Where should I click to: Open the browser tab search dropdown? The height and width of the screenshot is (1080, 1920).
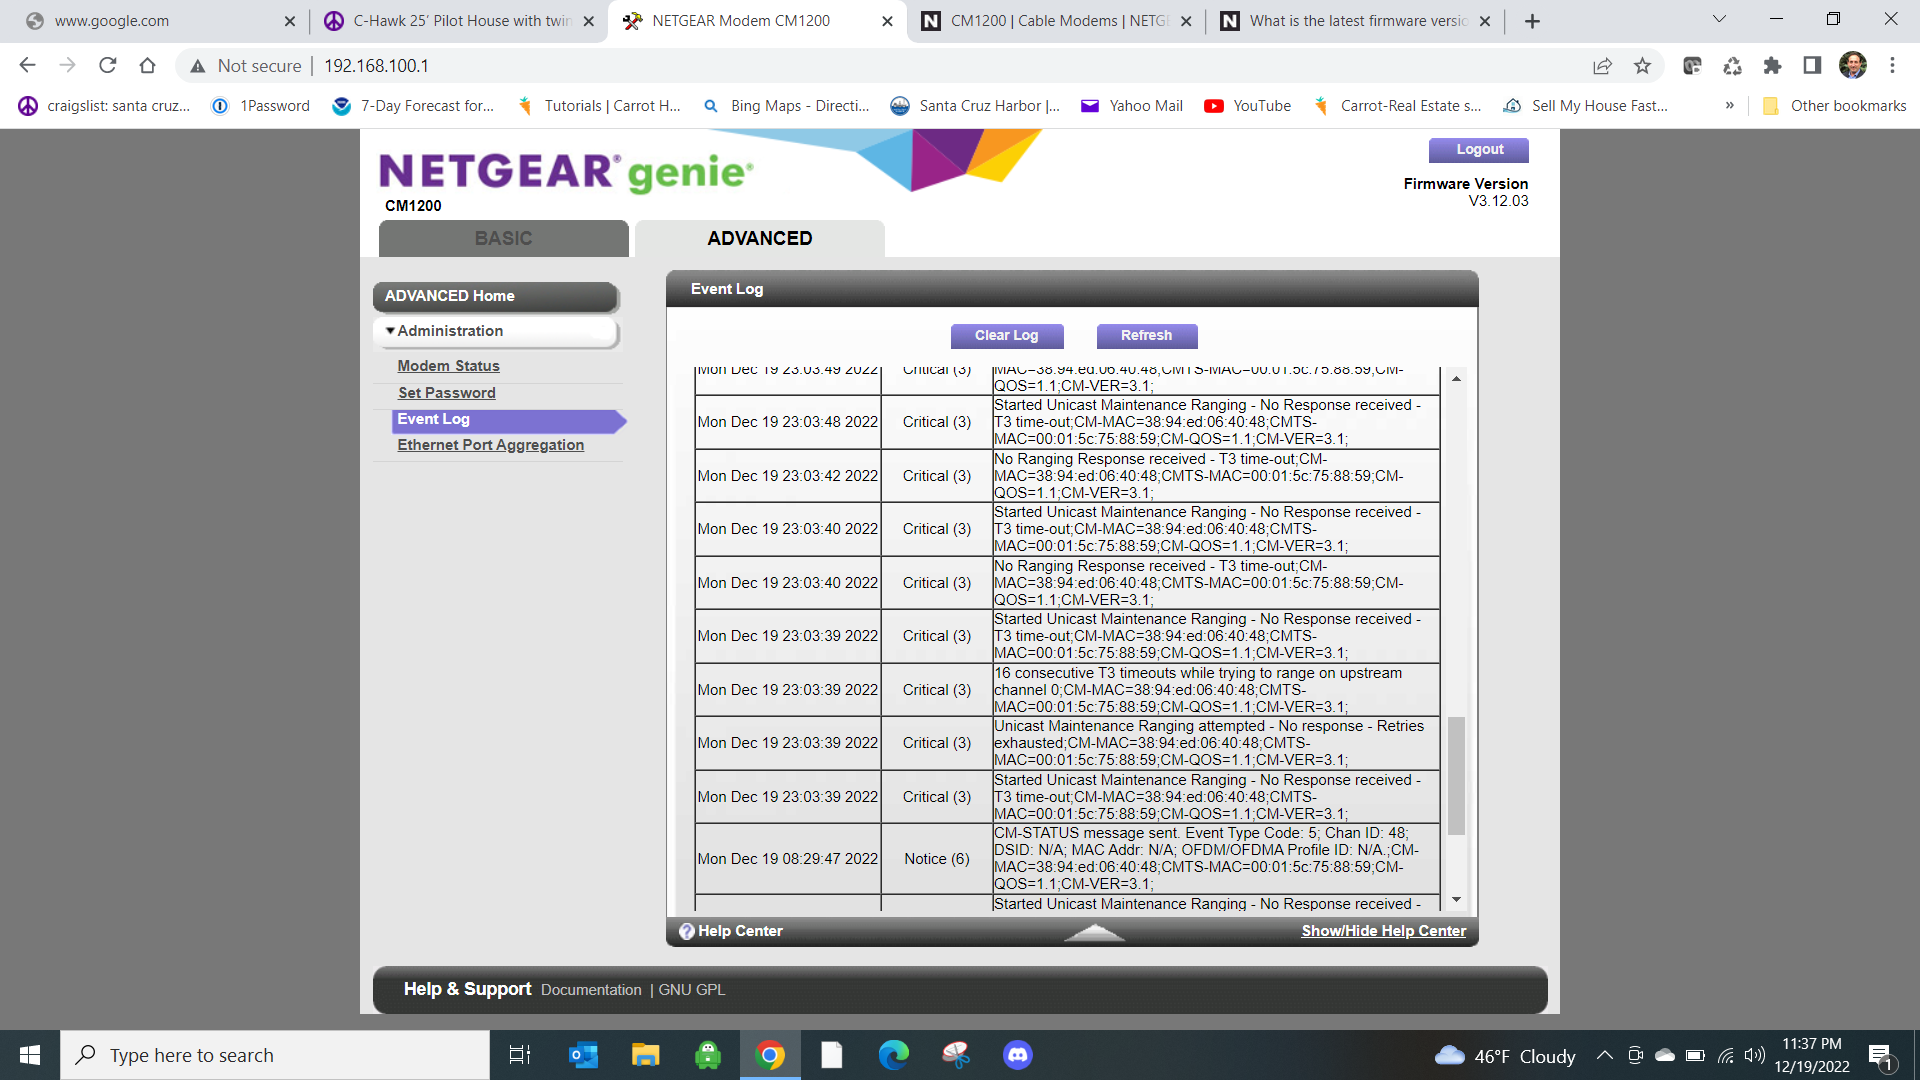point(1718,19)
